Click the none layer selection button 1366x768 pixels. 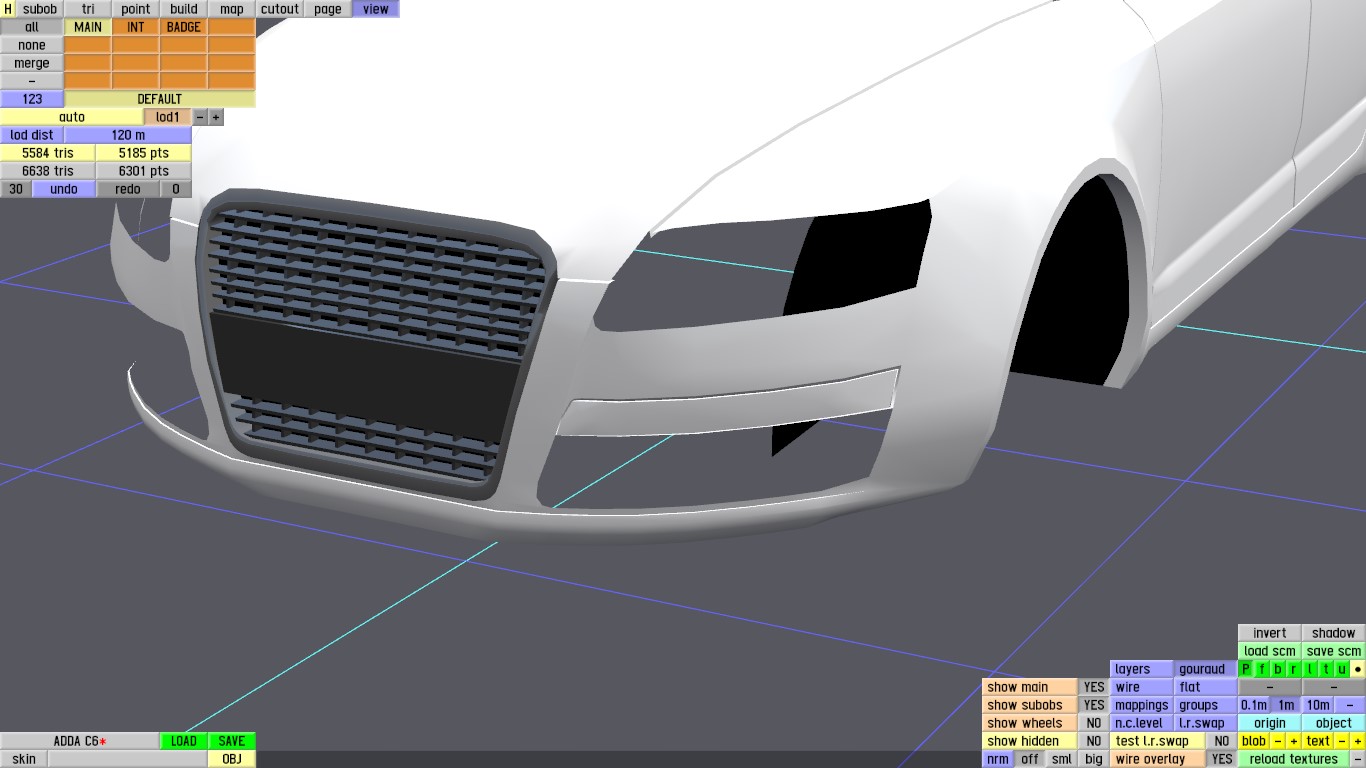pyautogui.click(x=32, y=45)
